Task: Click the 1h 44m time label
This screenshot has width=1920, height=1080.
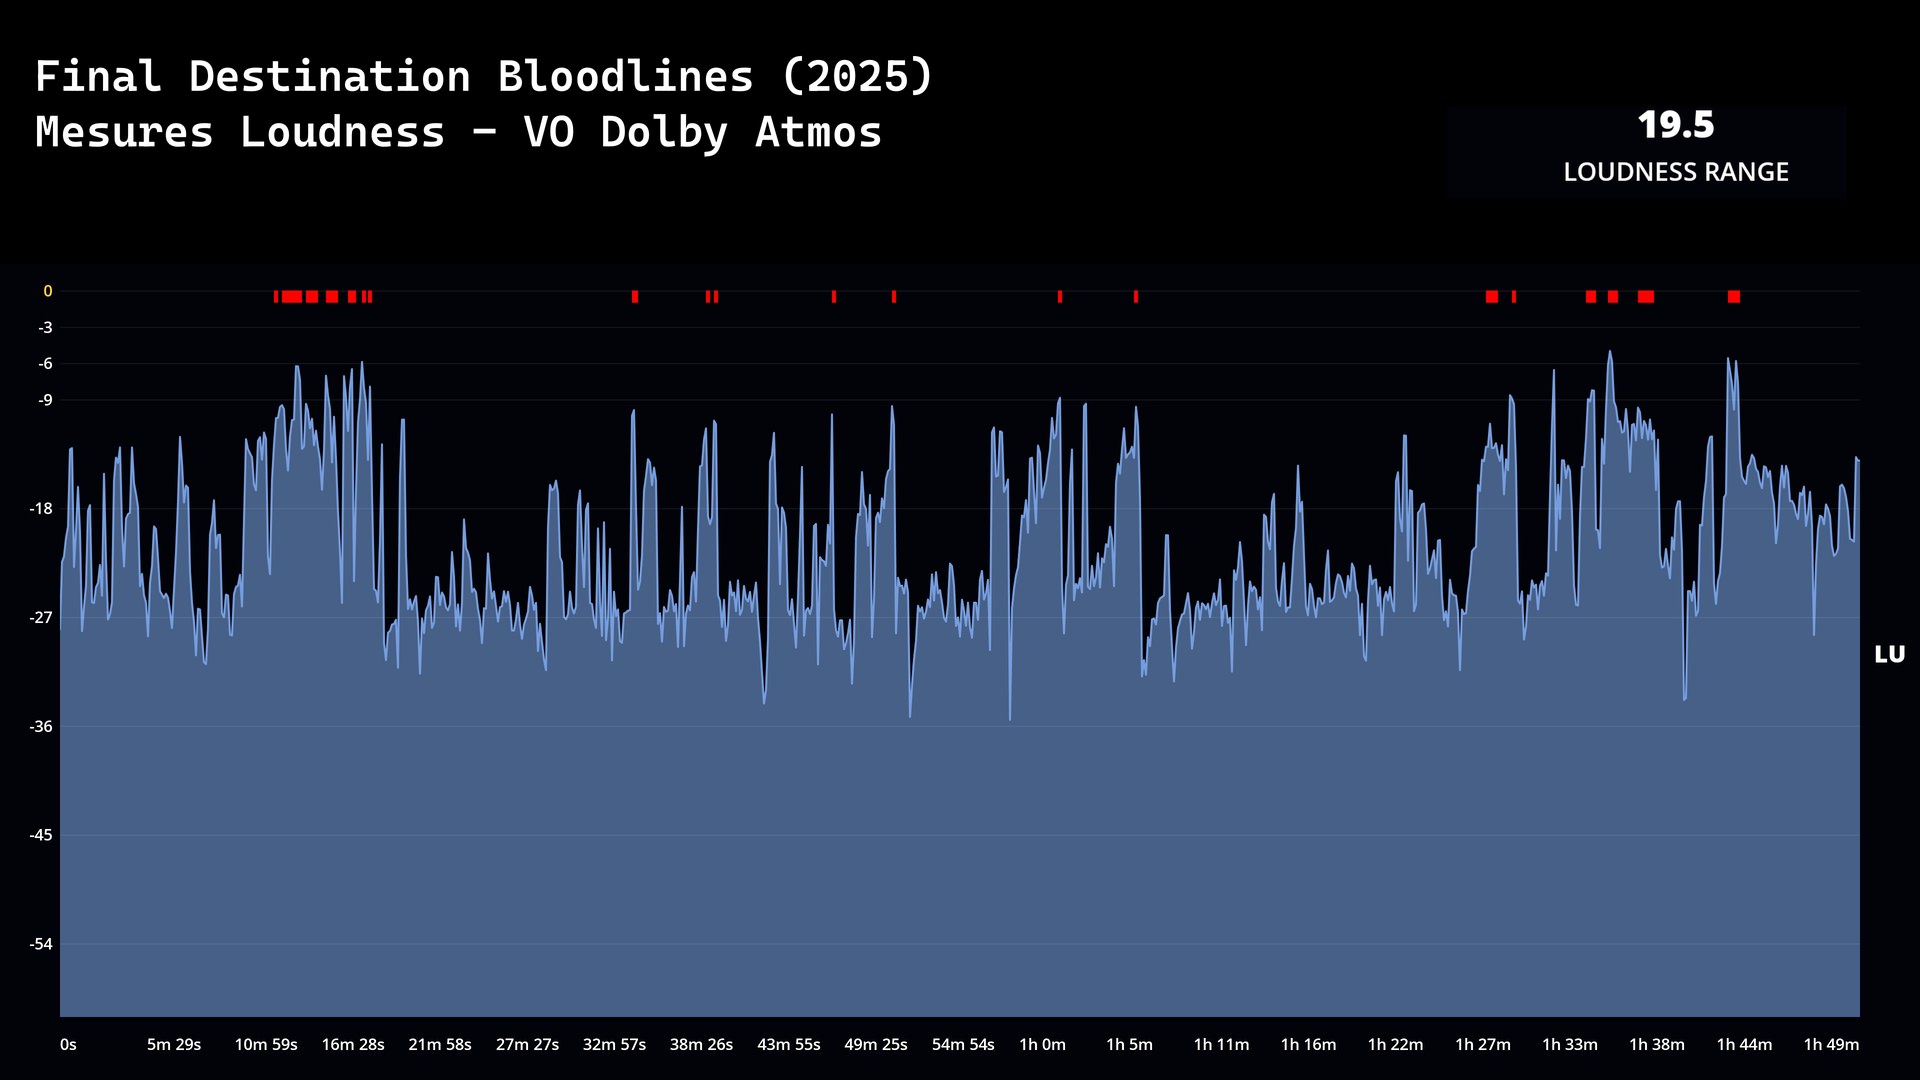Action: tap(1744, 1044)
